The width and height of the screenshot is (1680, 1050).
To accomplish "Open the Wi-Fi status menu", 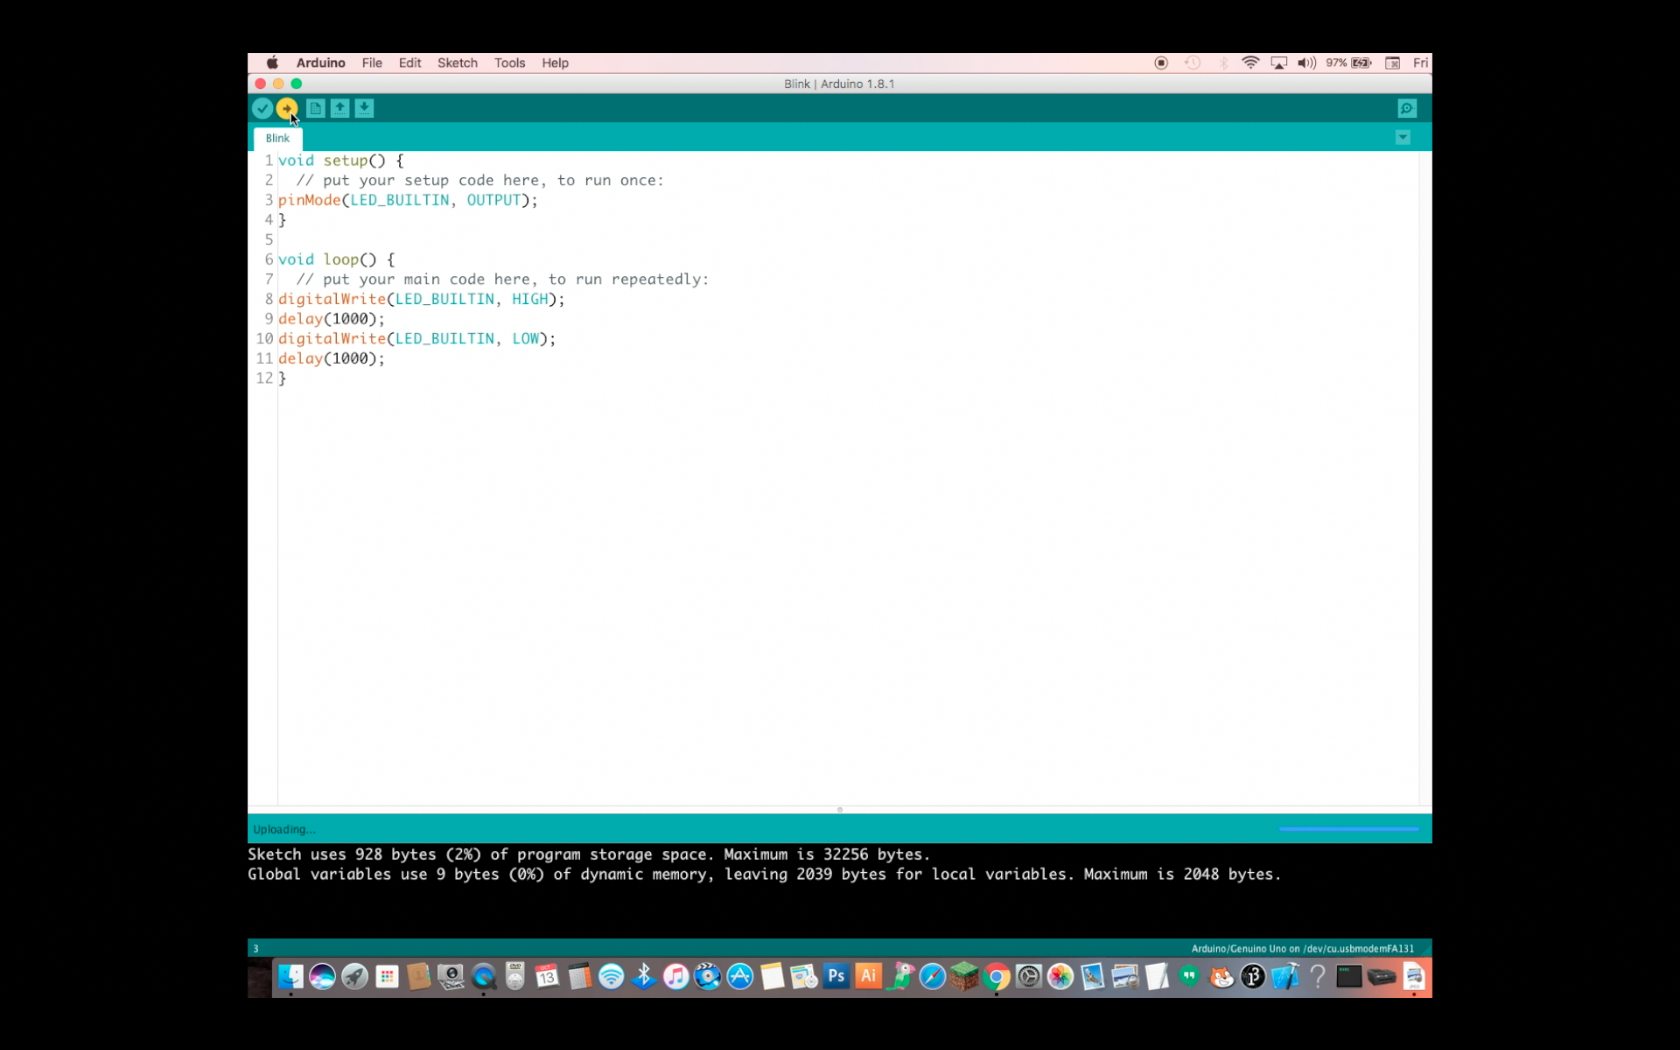I will coord(1250,63).
